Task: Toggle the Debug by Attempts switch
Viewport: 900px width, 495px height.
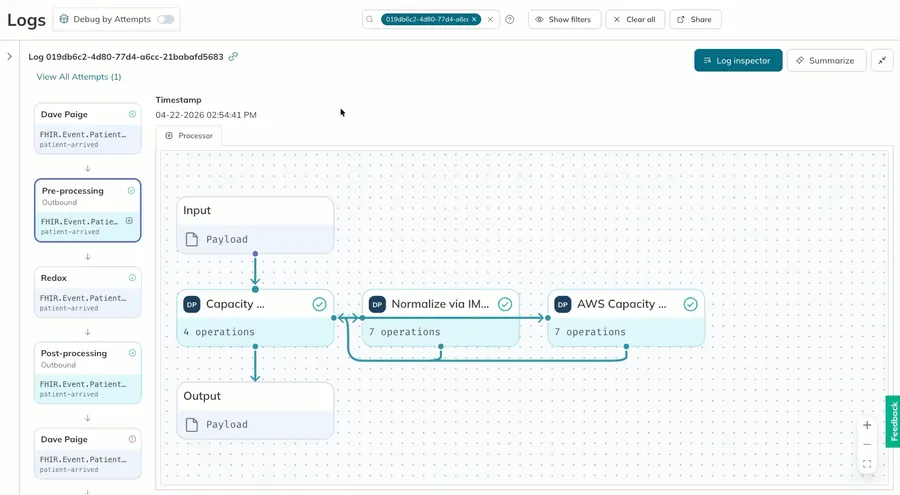Action: 166,20
